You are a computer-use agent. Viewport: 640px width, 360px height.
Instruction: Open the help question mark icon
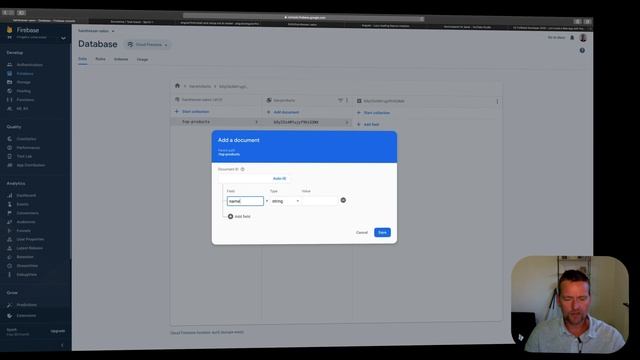582,50
